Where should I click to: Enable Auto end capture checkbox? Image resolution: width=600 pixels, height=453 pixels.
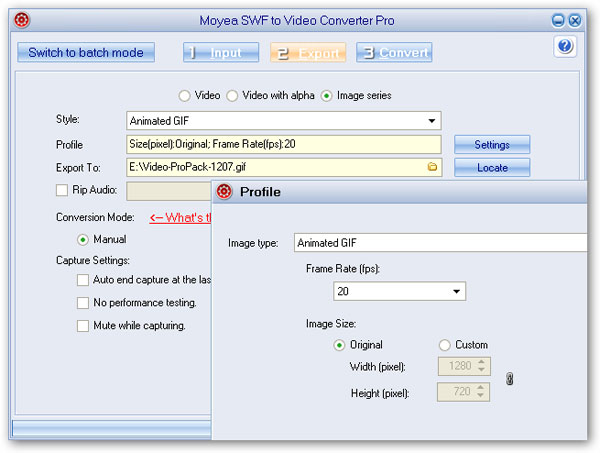coord(83,280)
